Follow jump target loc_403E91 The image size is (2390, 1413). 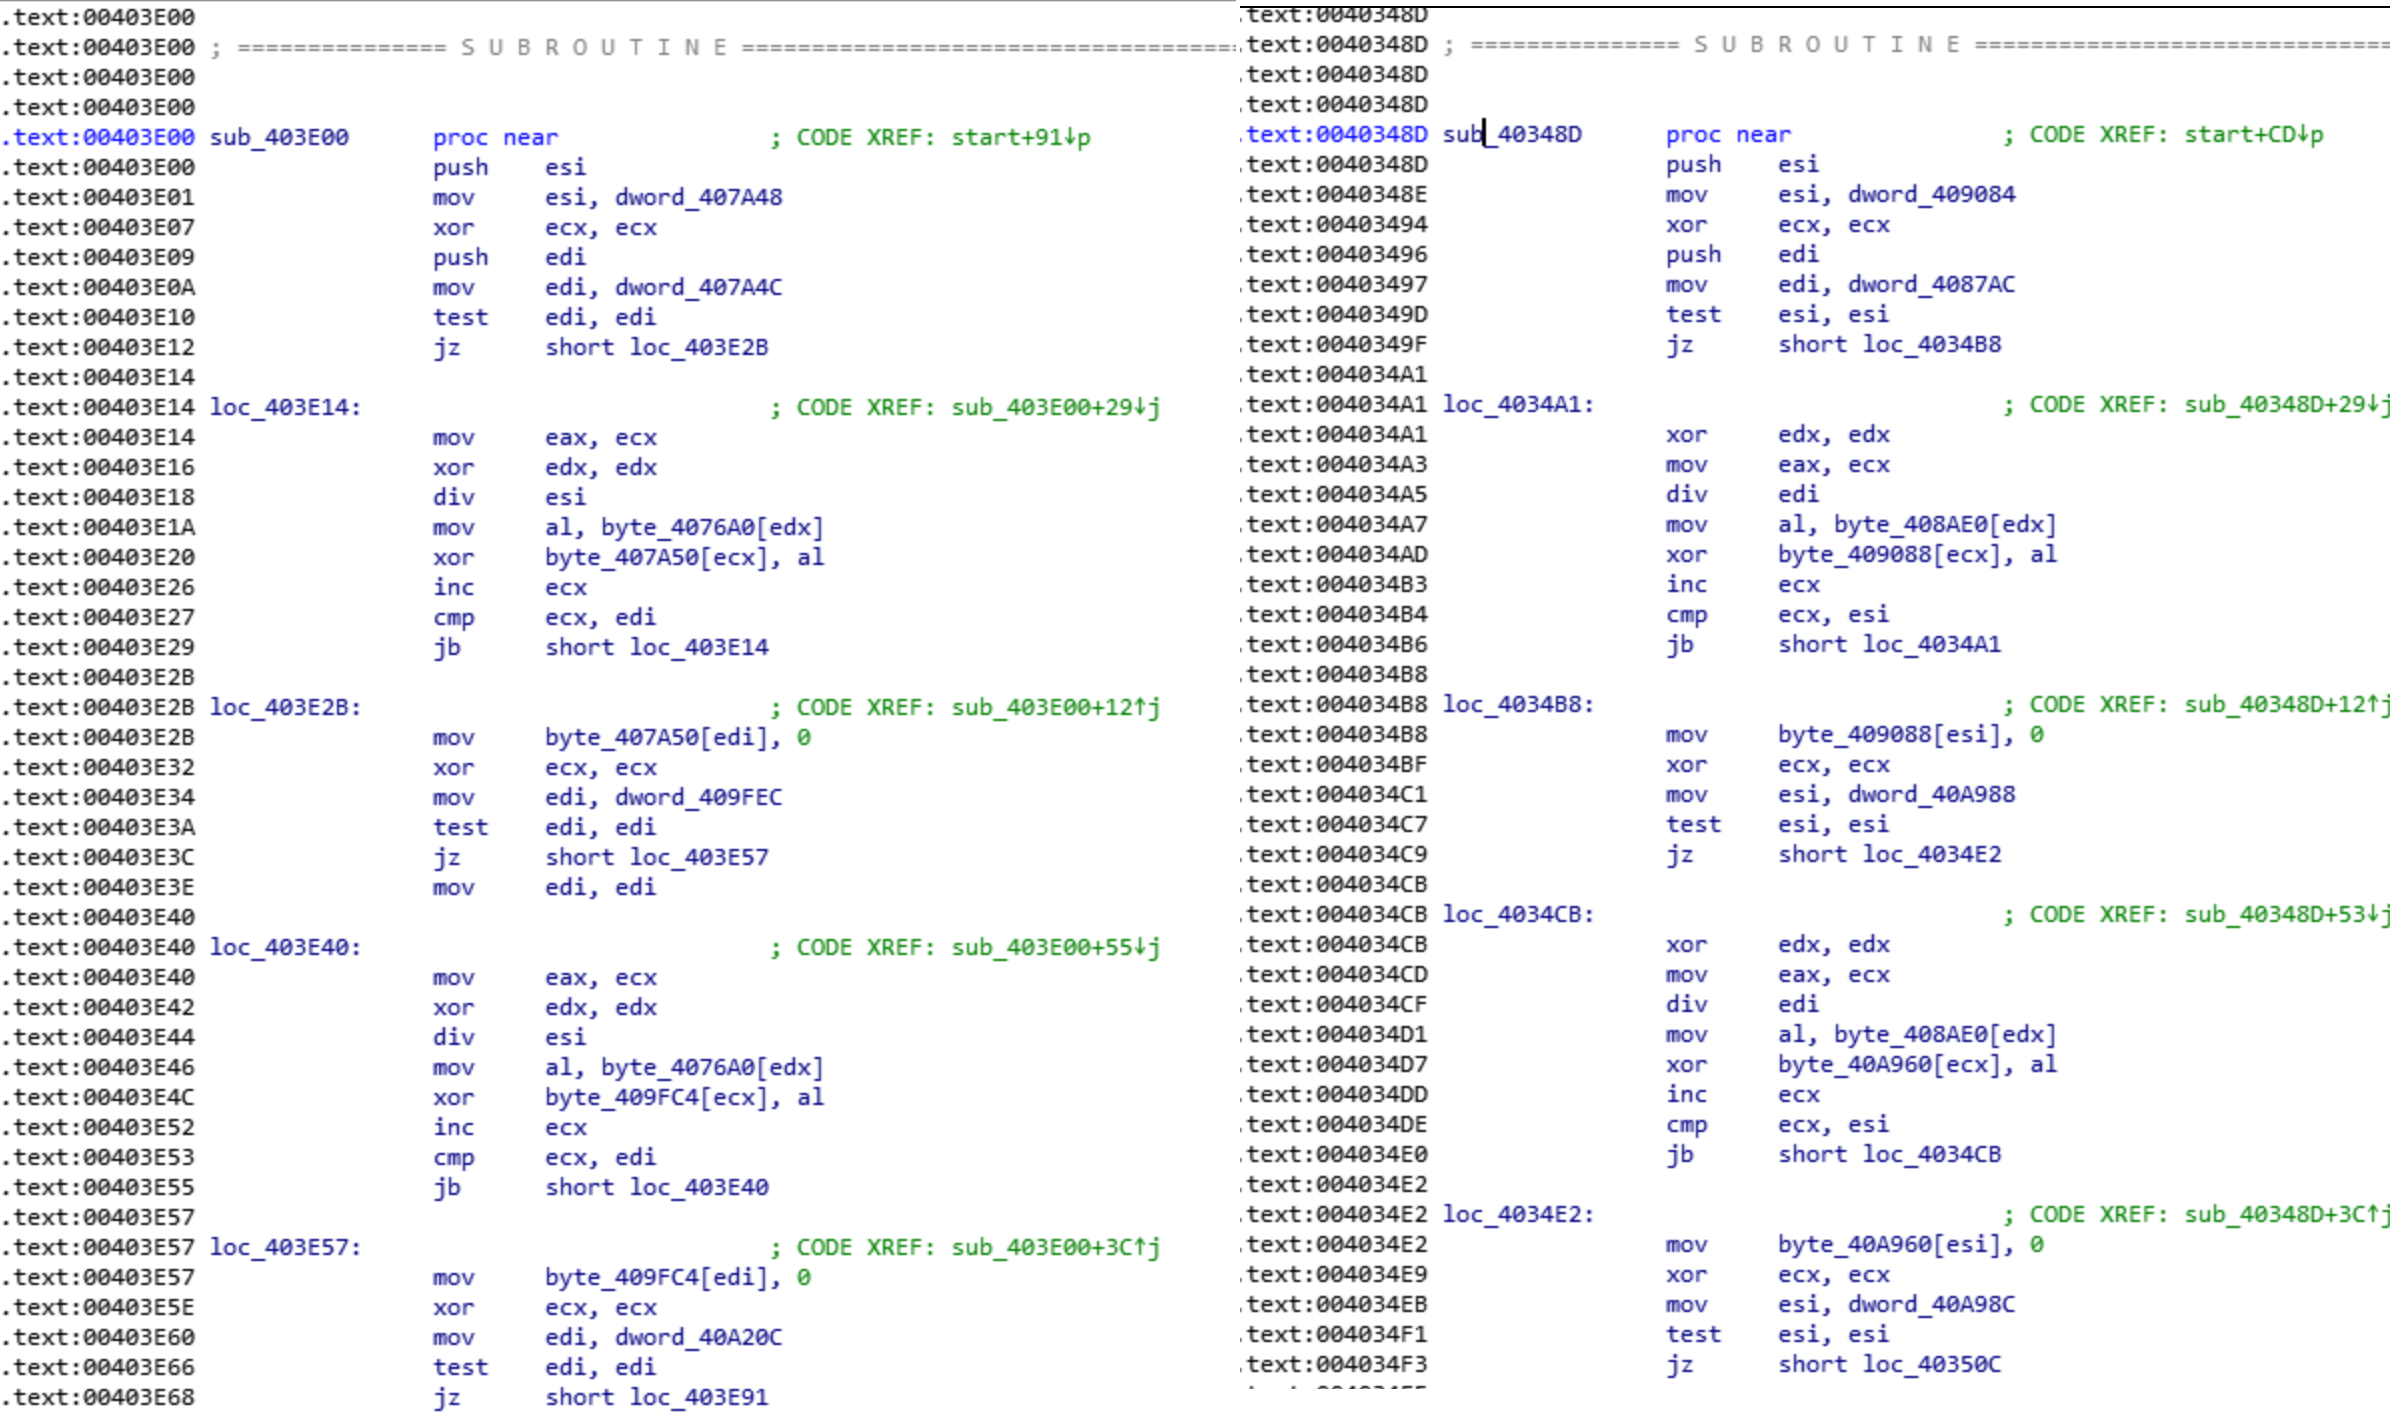[698, 1397]
